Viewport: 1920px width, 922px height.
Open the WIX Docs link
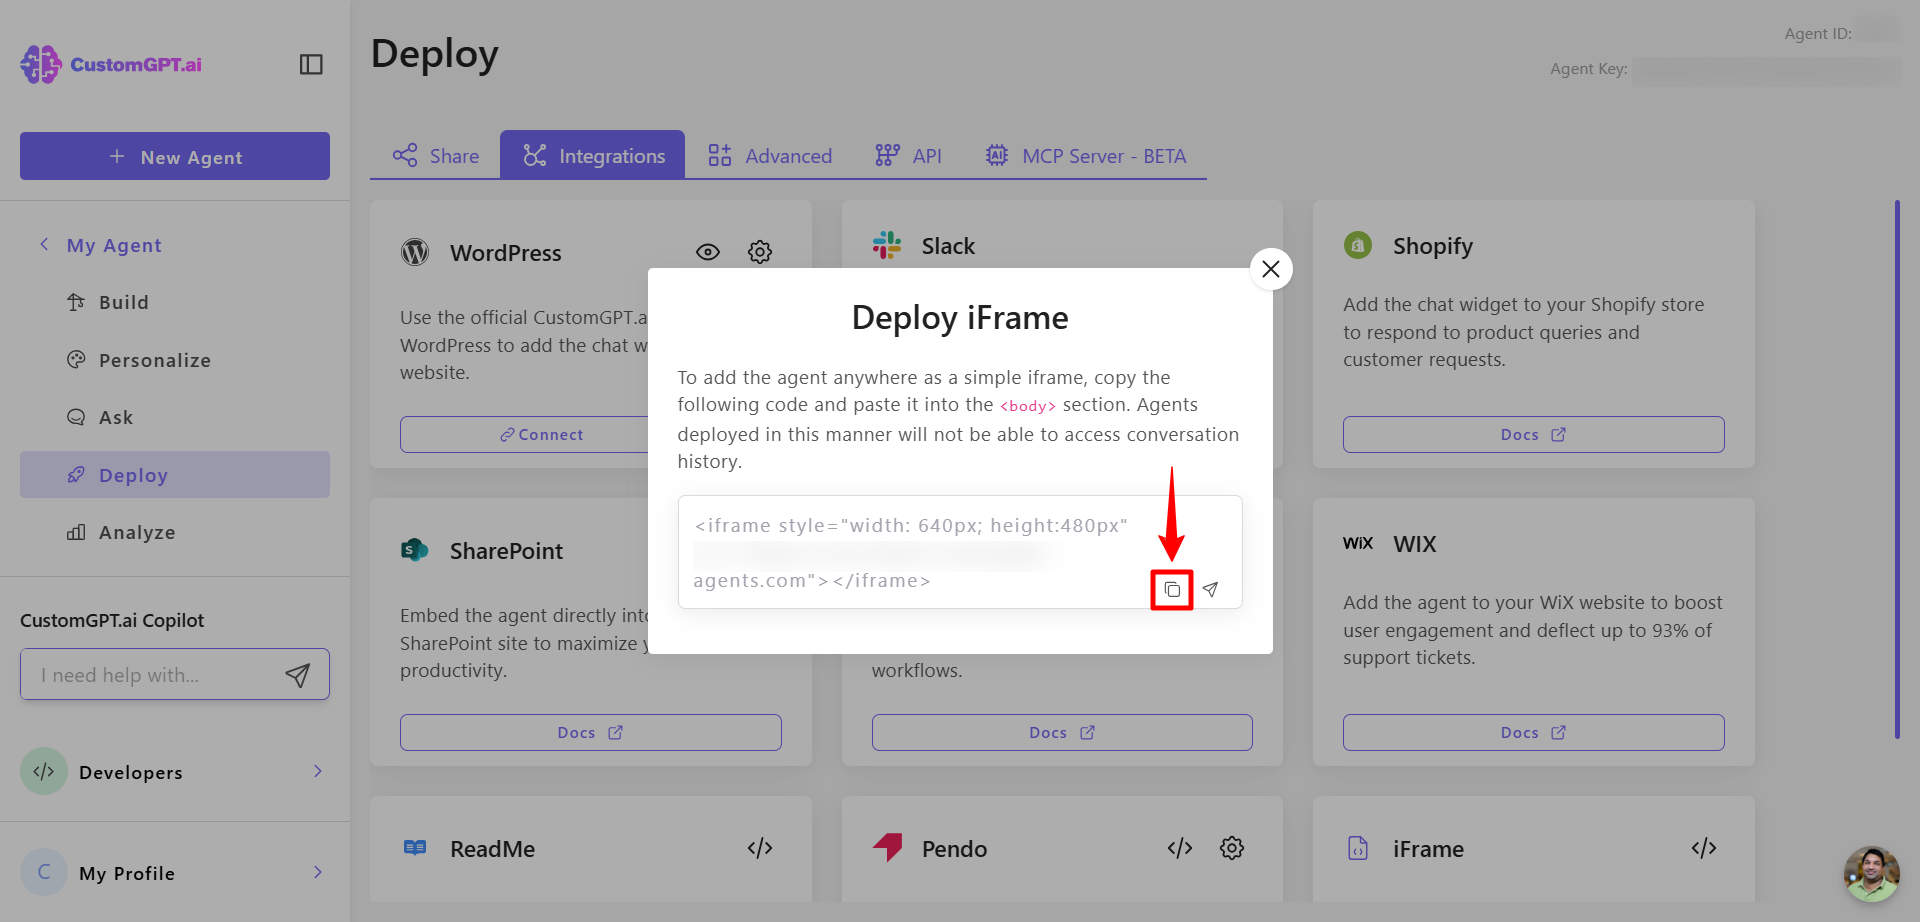(x=1533, y=733)
